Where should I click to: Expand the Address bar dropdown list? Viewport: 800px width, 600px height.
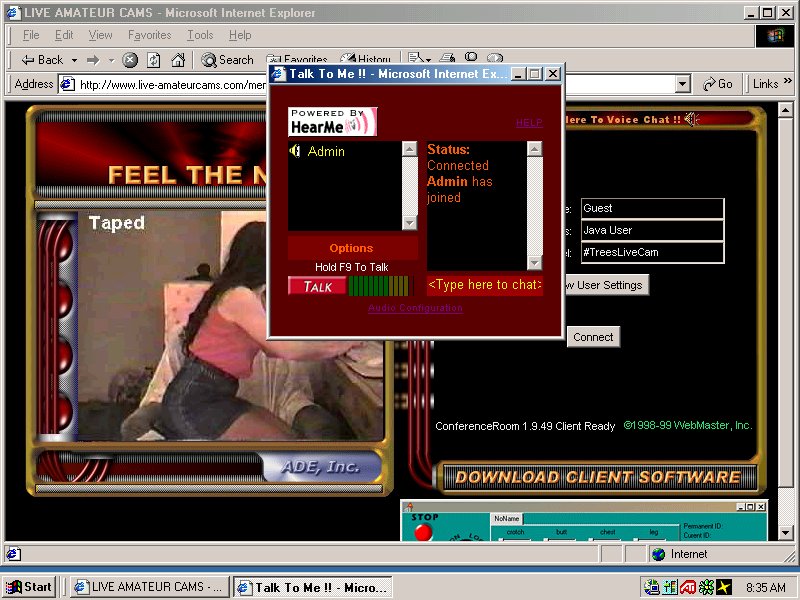(x=683, y=84)
